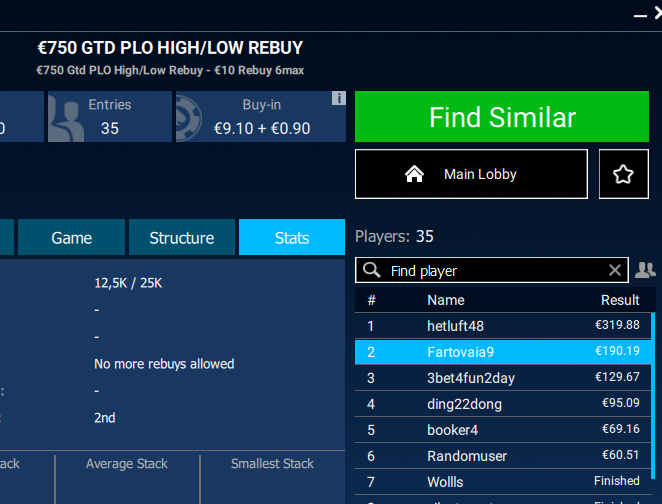Click the €129.67 result value
This screenshot has height=504, width=662.
coord(617,377)
